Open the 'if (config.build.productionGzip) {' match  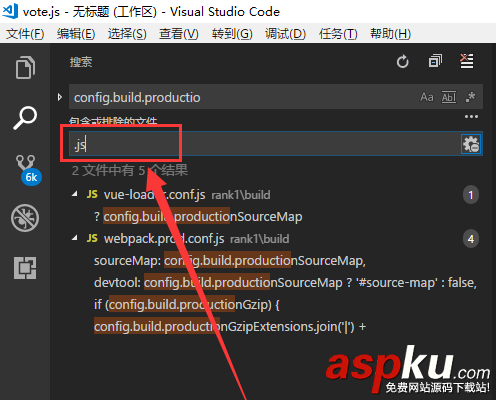[x=187, y=305]
